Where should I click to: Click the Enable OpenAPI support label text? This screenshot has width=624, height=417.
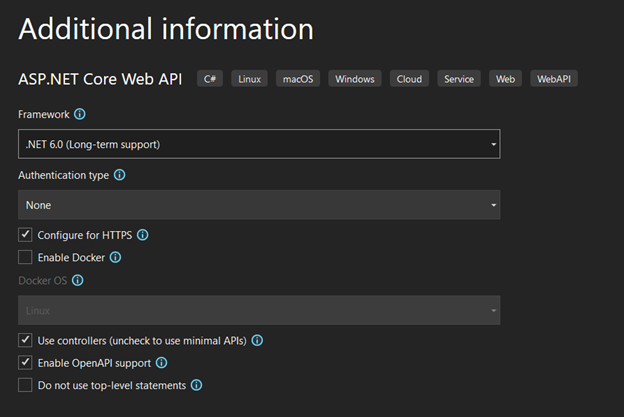[x=94, y=363]
